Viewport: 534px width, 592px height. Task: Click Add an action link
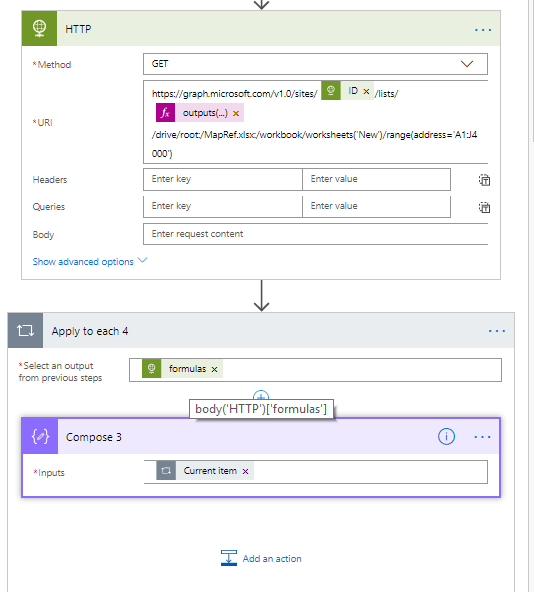272,558
